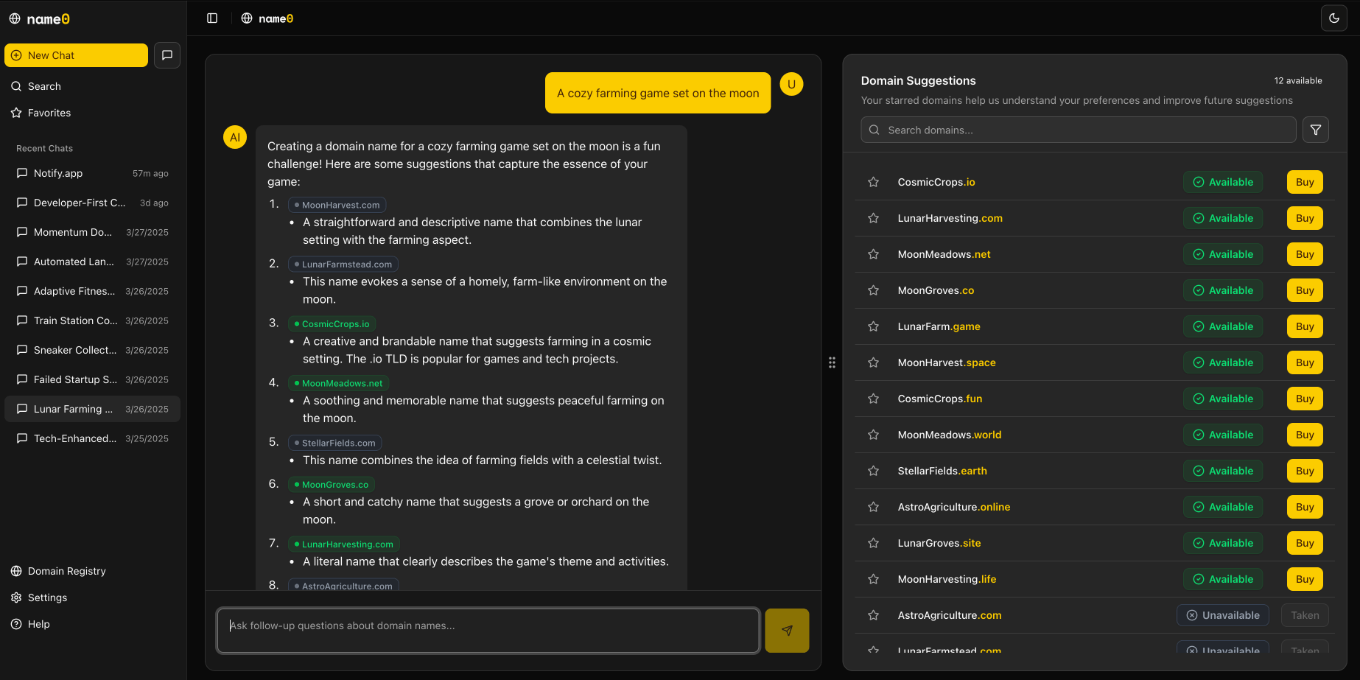Open Settings from the sidebar

pyautogui.click(x=47, y=597)
